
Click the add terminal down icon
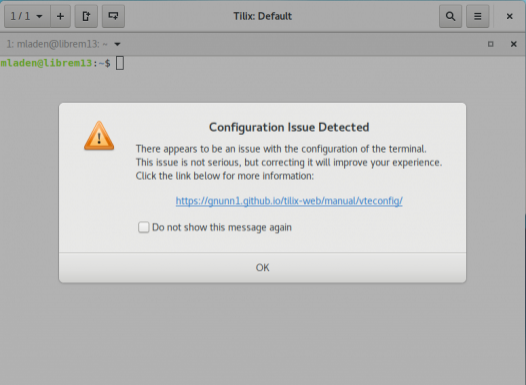113,16
